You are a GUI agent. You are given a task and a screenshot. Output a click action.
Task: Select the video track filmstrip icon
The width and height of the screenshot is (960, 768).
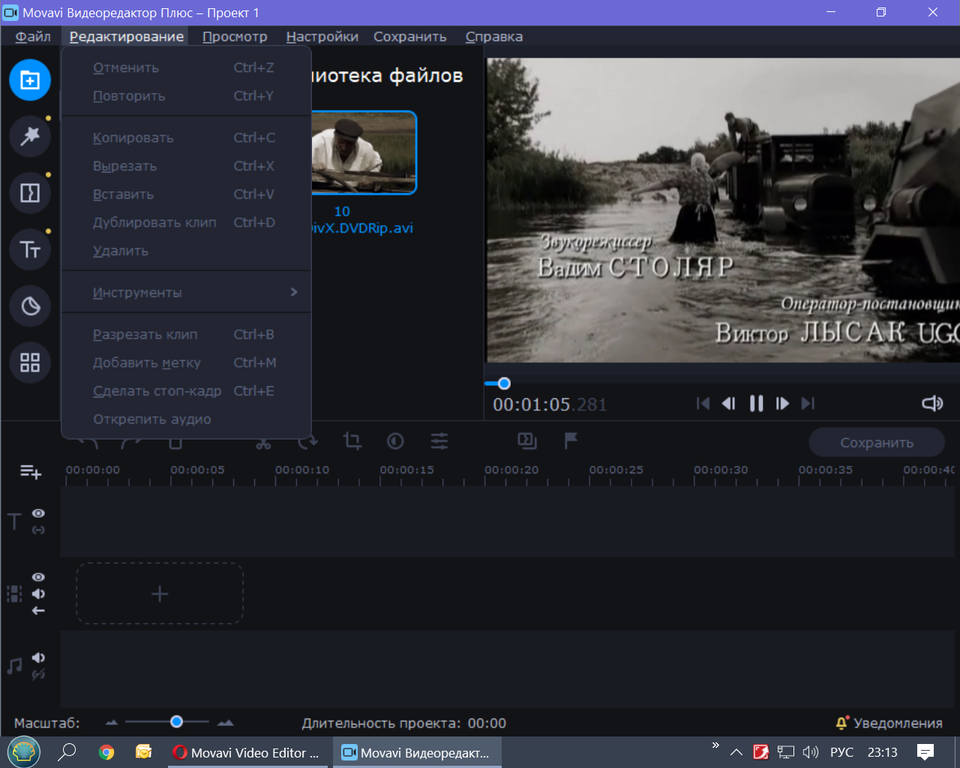pos(14,593)
